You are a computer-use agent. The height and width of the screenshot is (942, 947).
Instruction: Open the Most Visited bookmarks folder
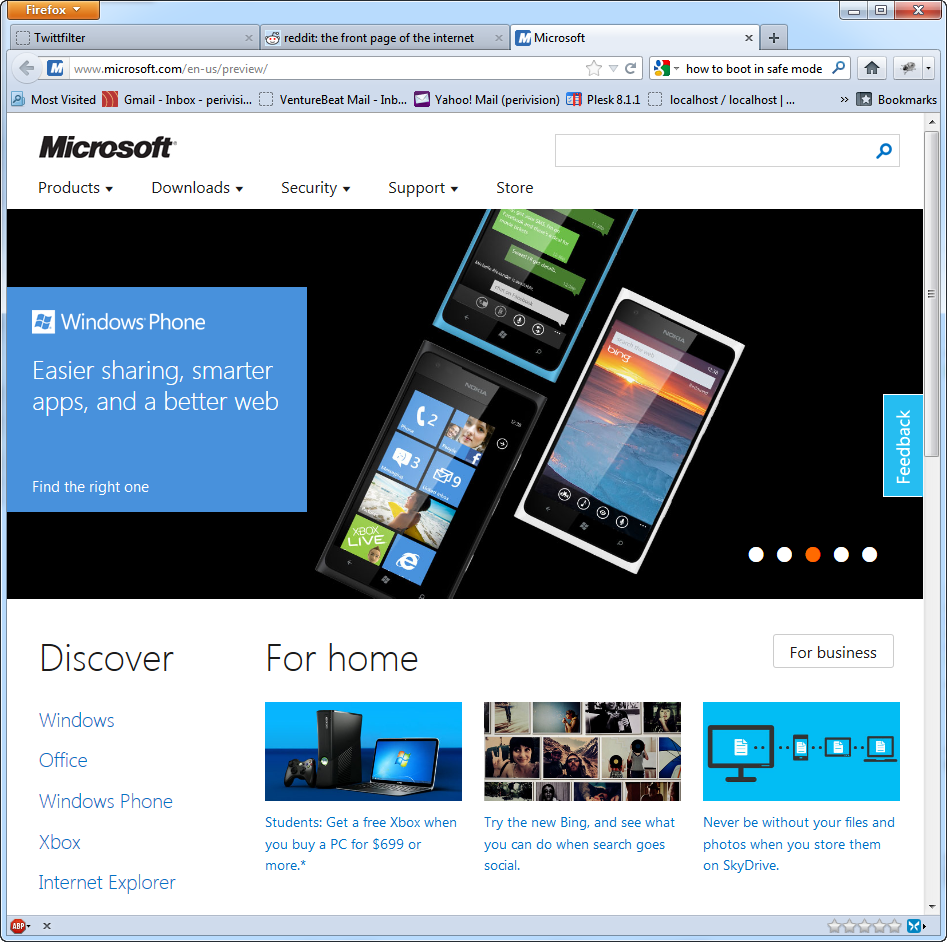pyautogui.click(x=54, y=100)
